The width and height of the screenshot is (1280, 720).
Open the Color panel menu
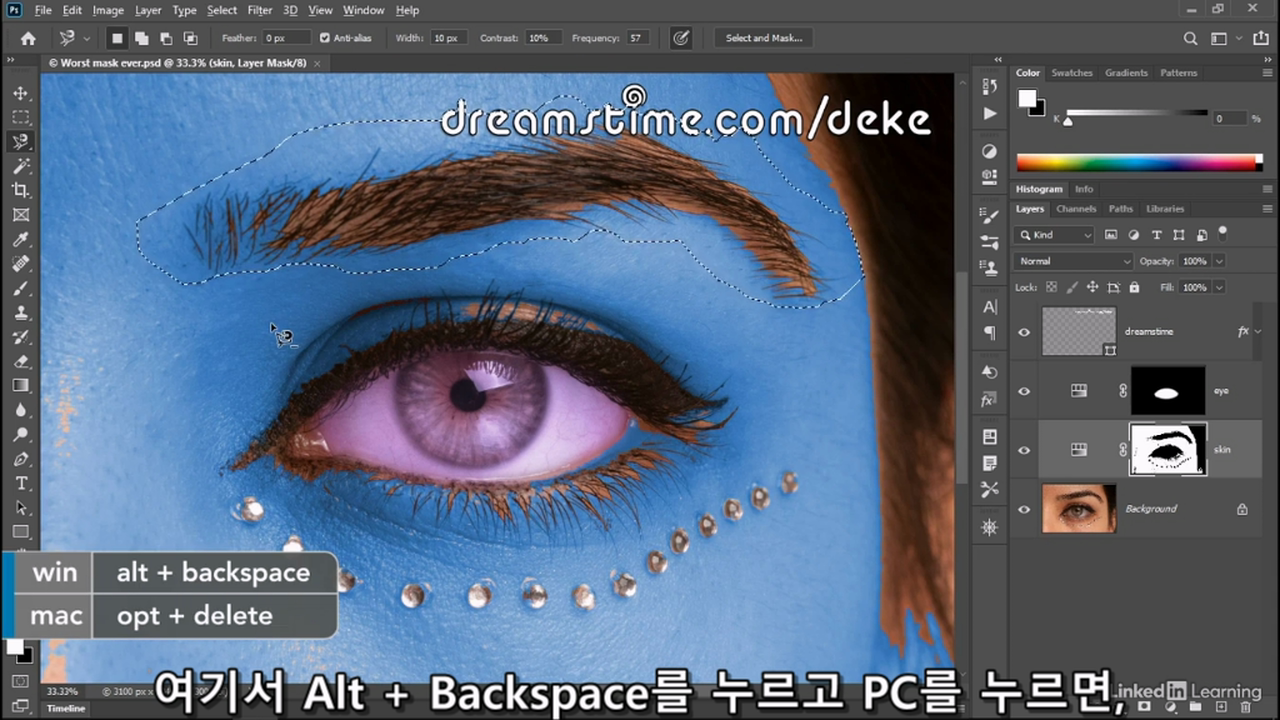(1267, 73)
